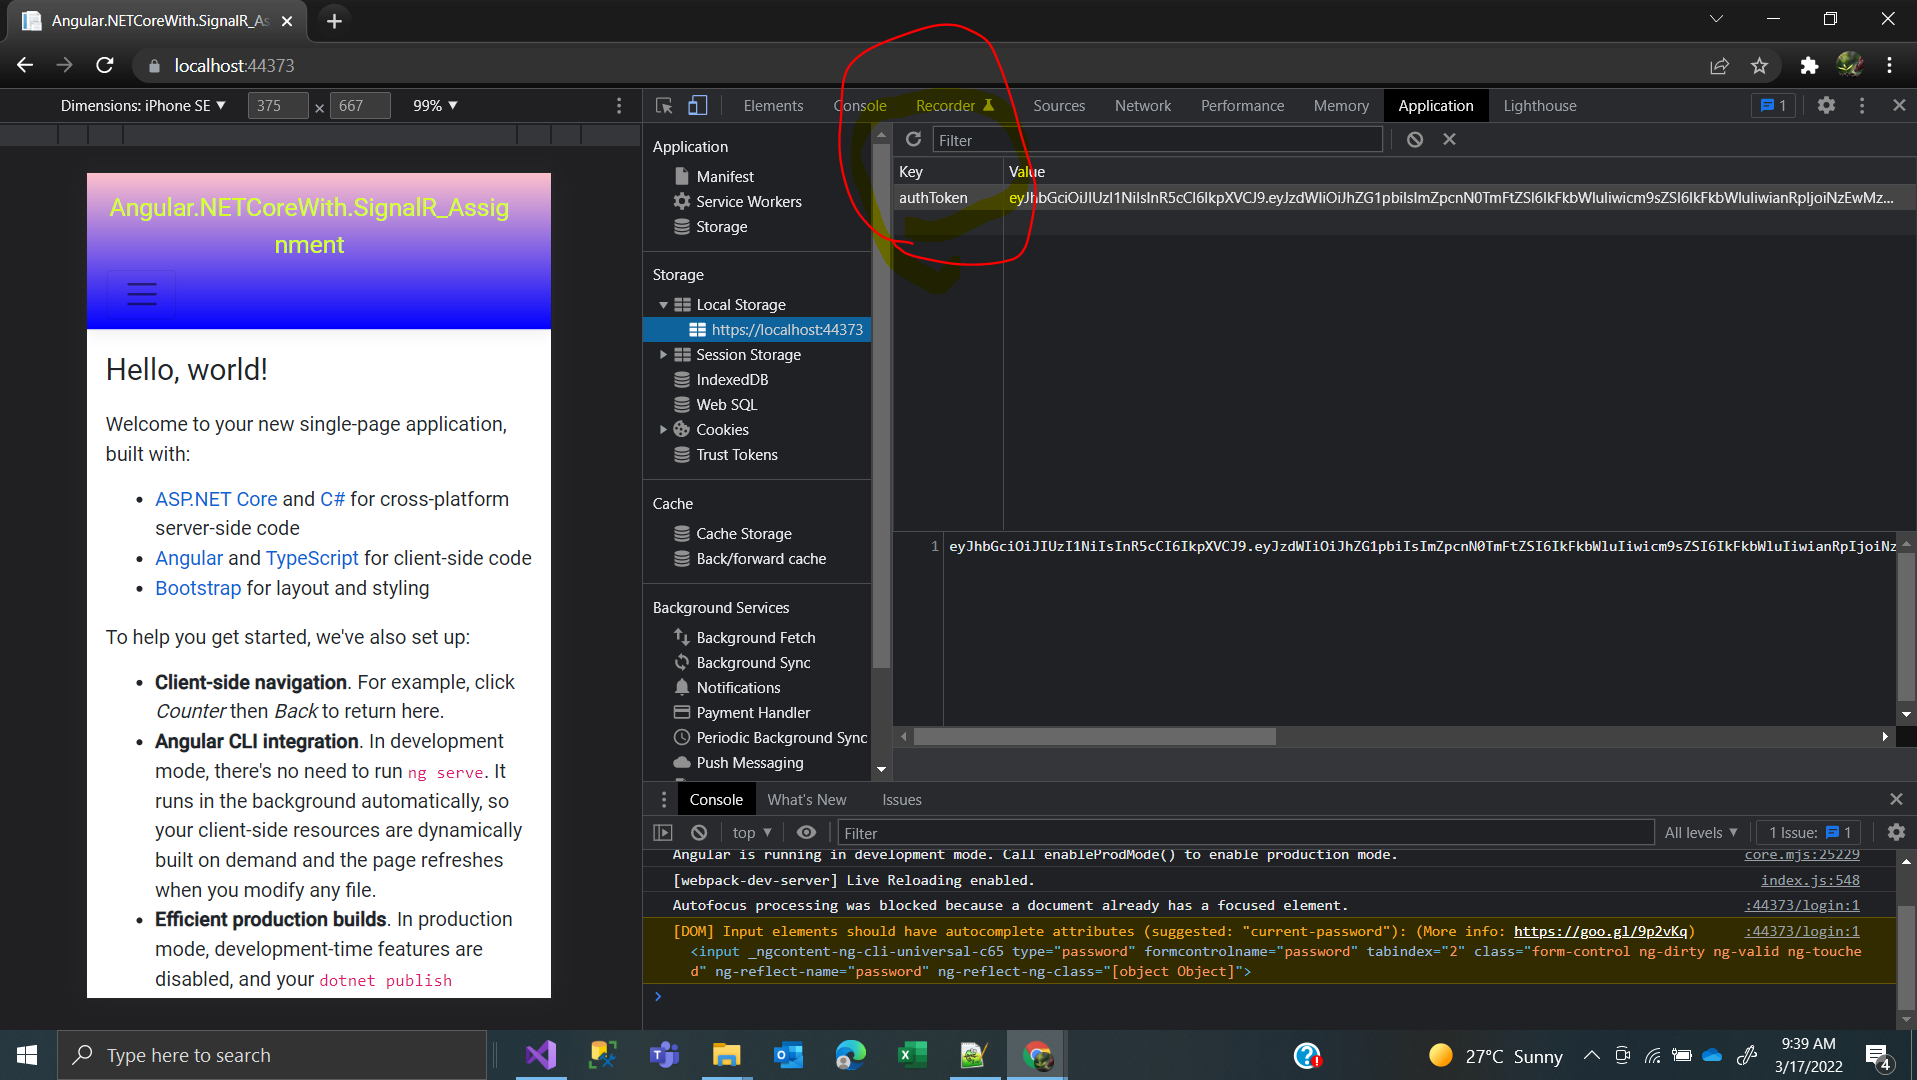Click the 1 Issue button in console
Viewport: 1917px width, 1080px height.
1809,832
